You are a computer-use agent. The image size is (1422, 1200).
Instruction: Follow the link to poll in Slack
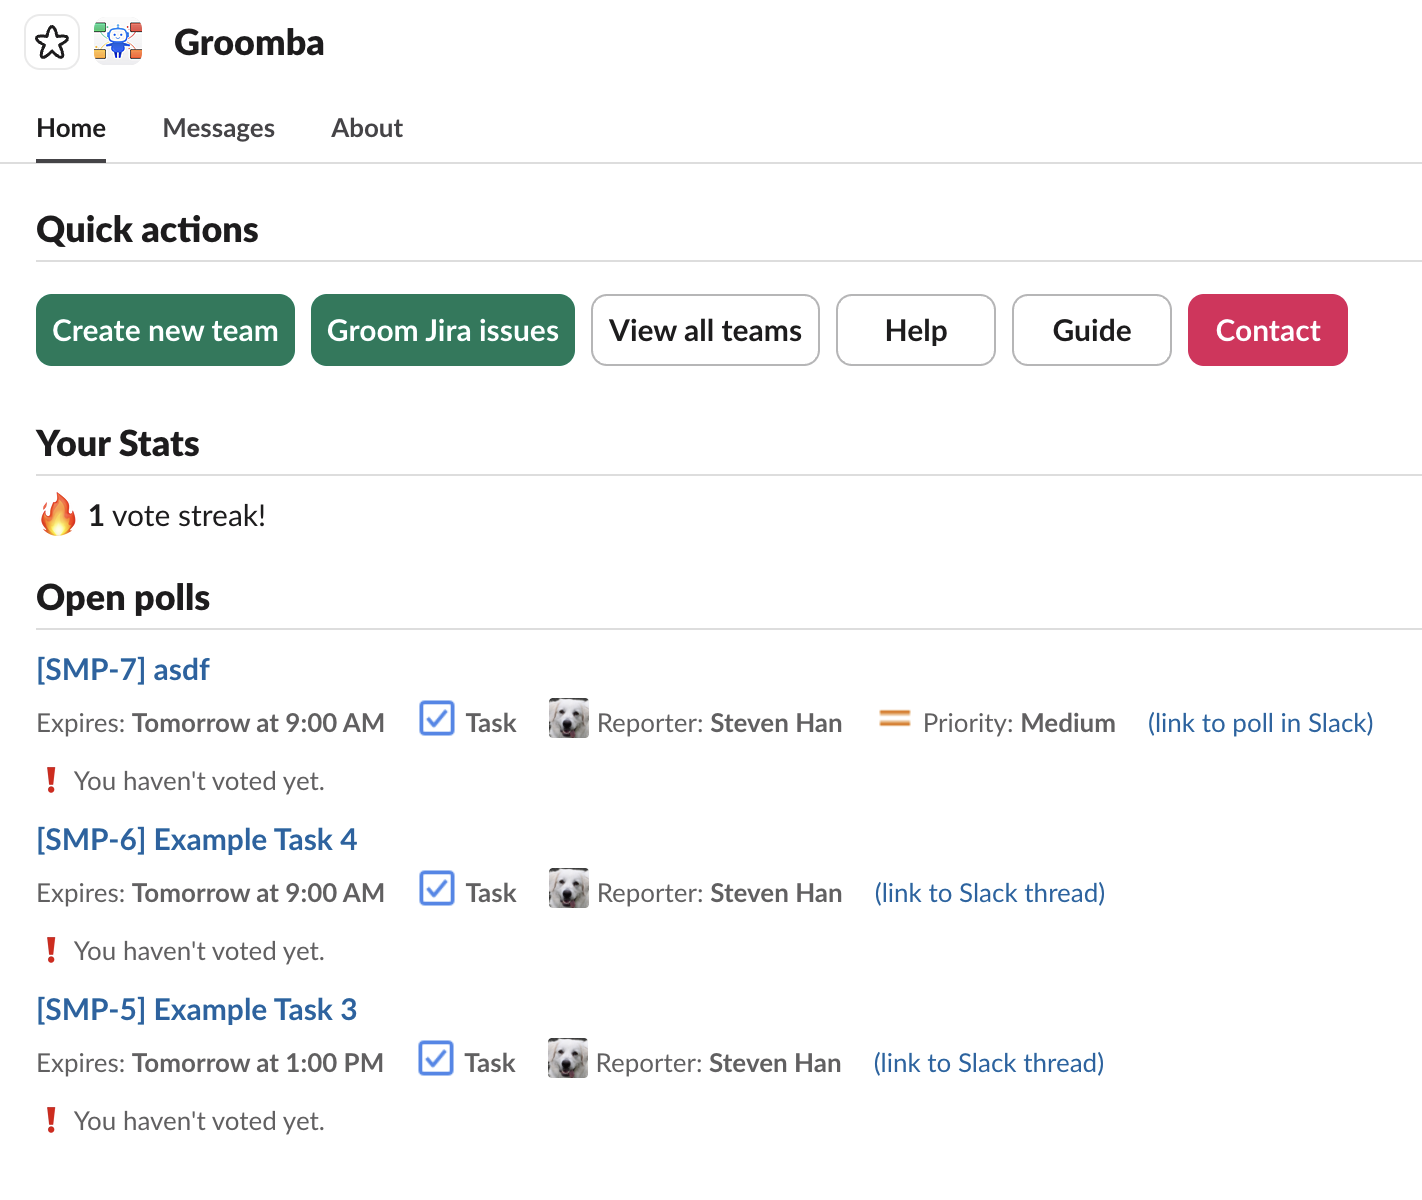[1260, 723]
